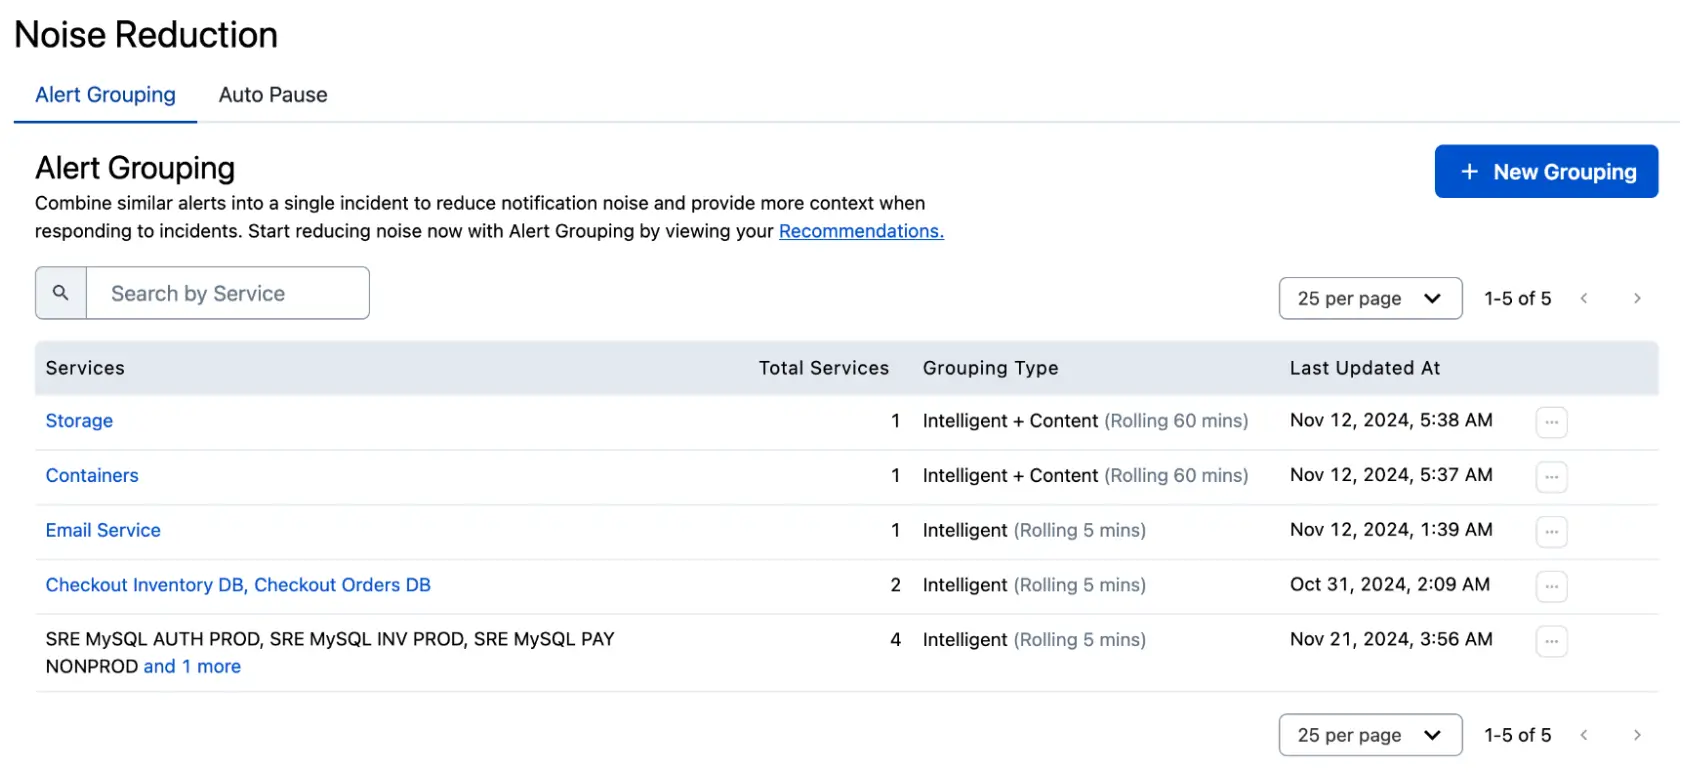Select the Alert Grouping tab
Viewport: 1697px width, 777px height.
click(x=105, y=95)
